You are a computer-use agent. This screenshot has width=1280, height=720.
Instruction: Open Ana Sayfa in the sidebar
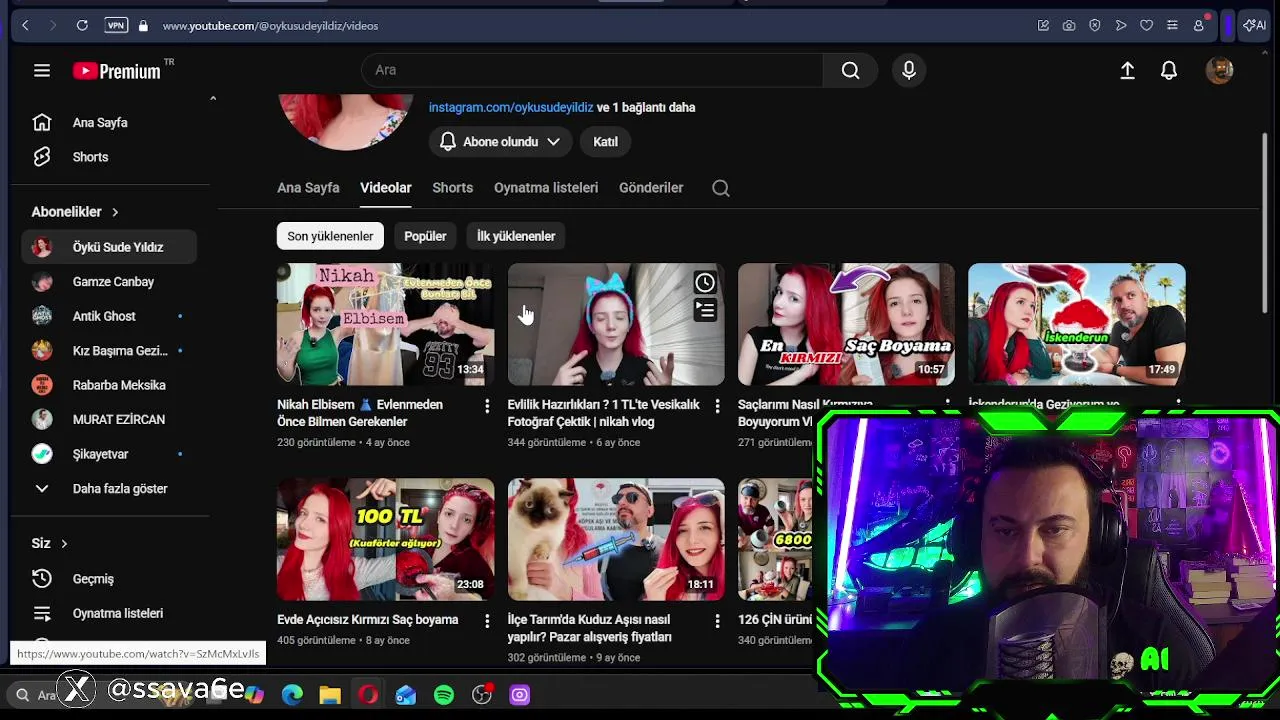110,123
